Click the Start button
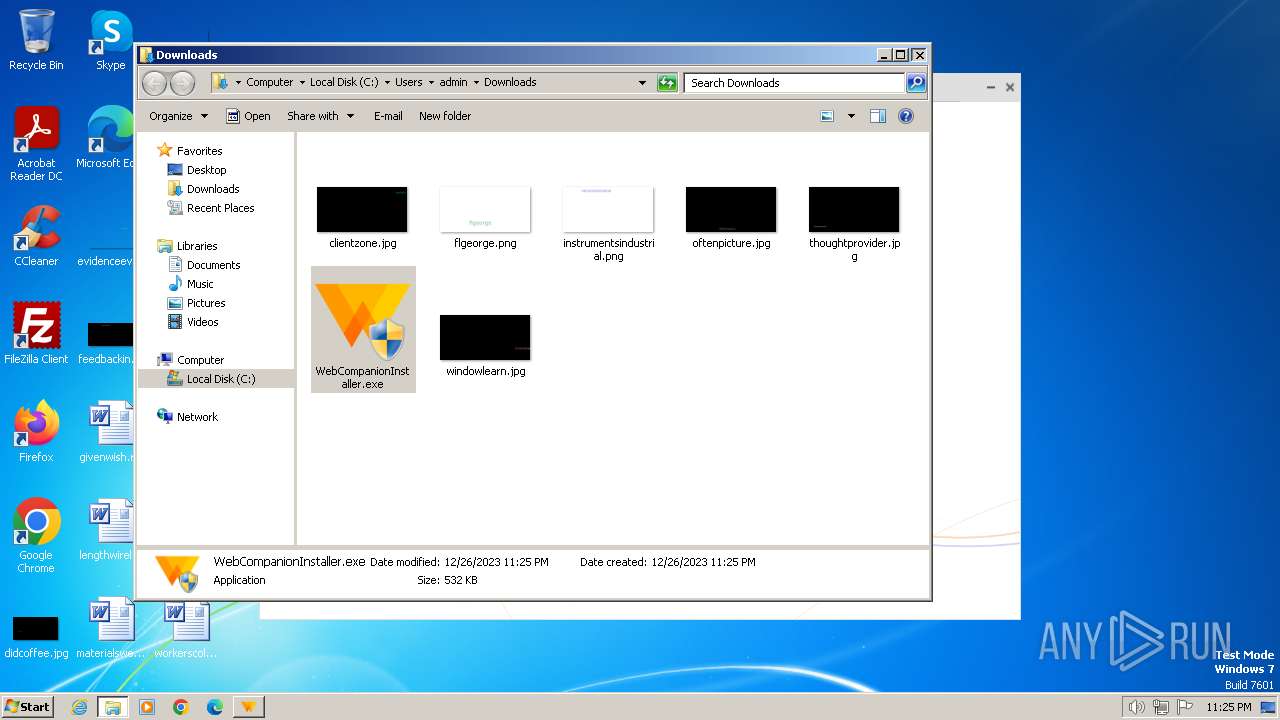Image resolution: width=1280 pixels, height=720 pixels. click(28, 707)
